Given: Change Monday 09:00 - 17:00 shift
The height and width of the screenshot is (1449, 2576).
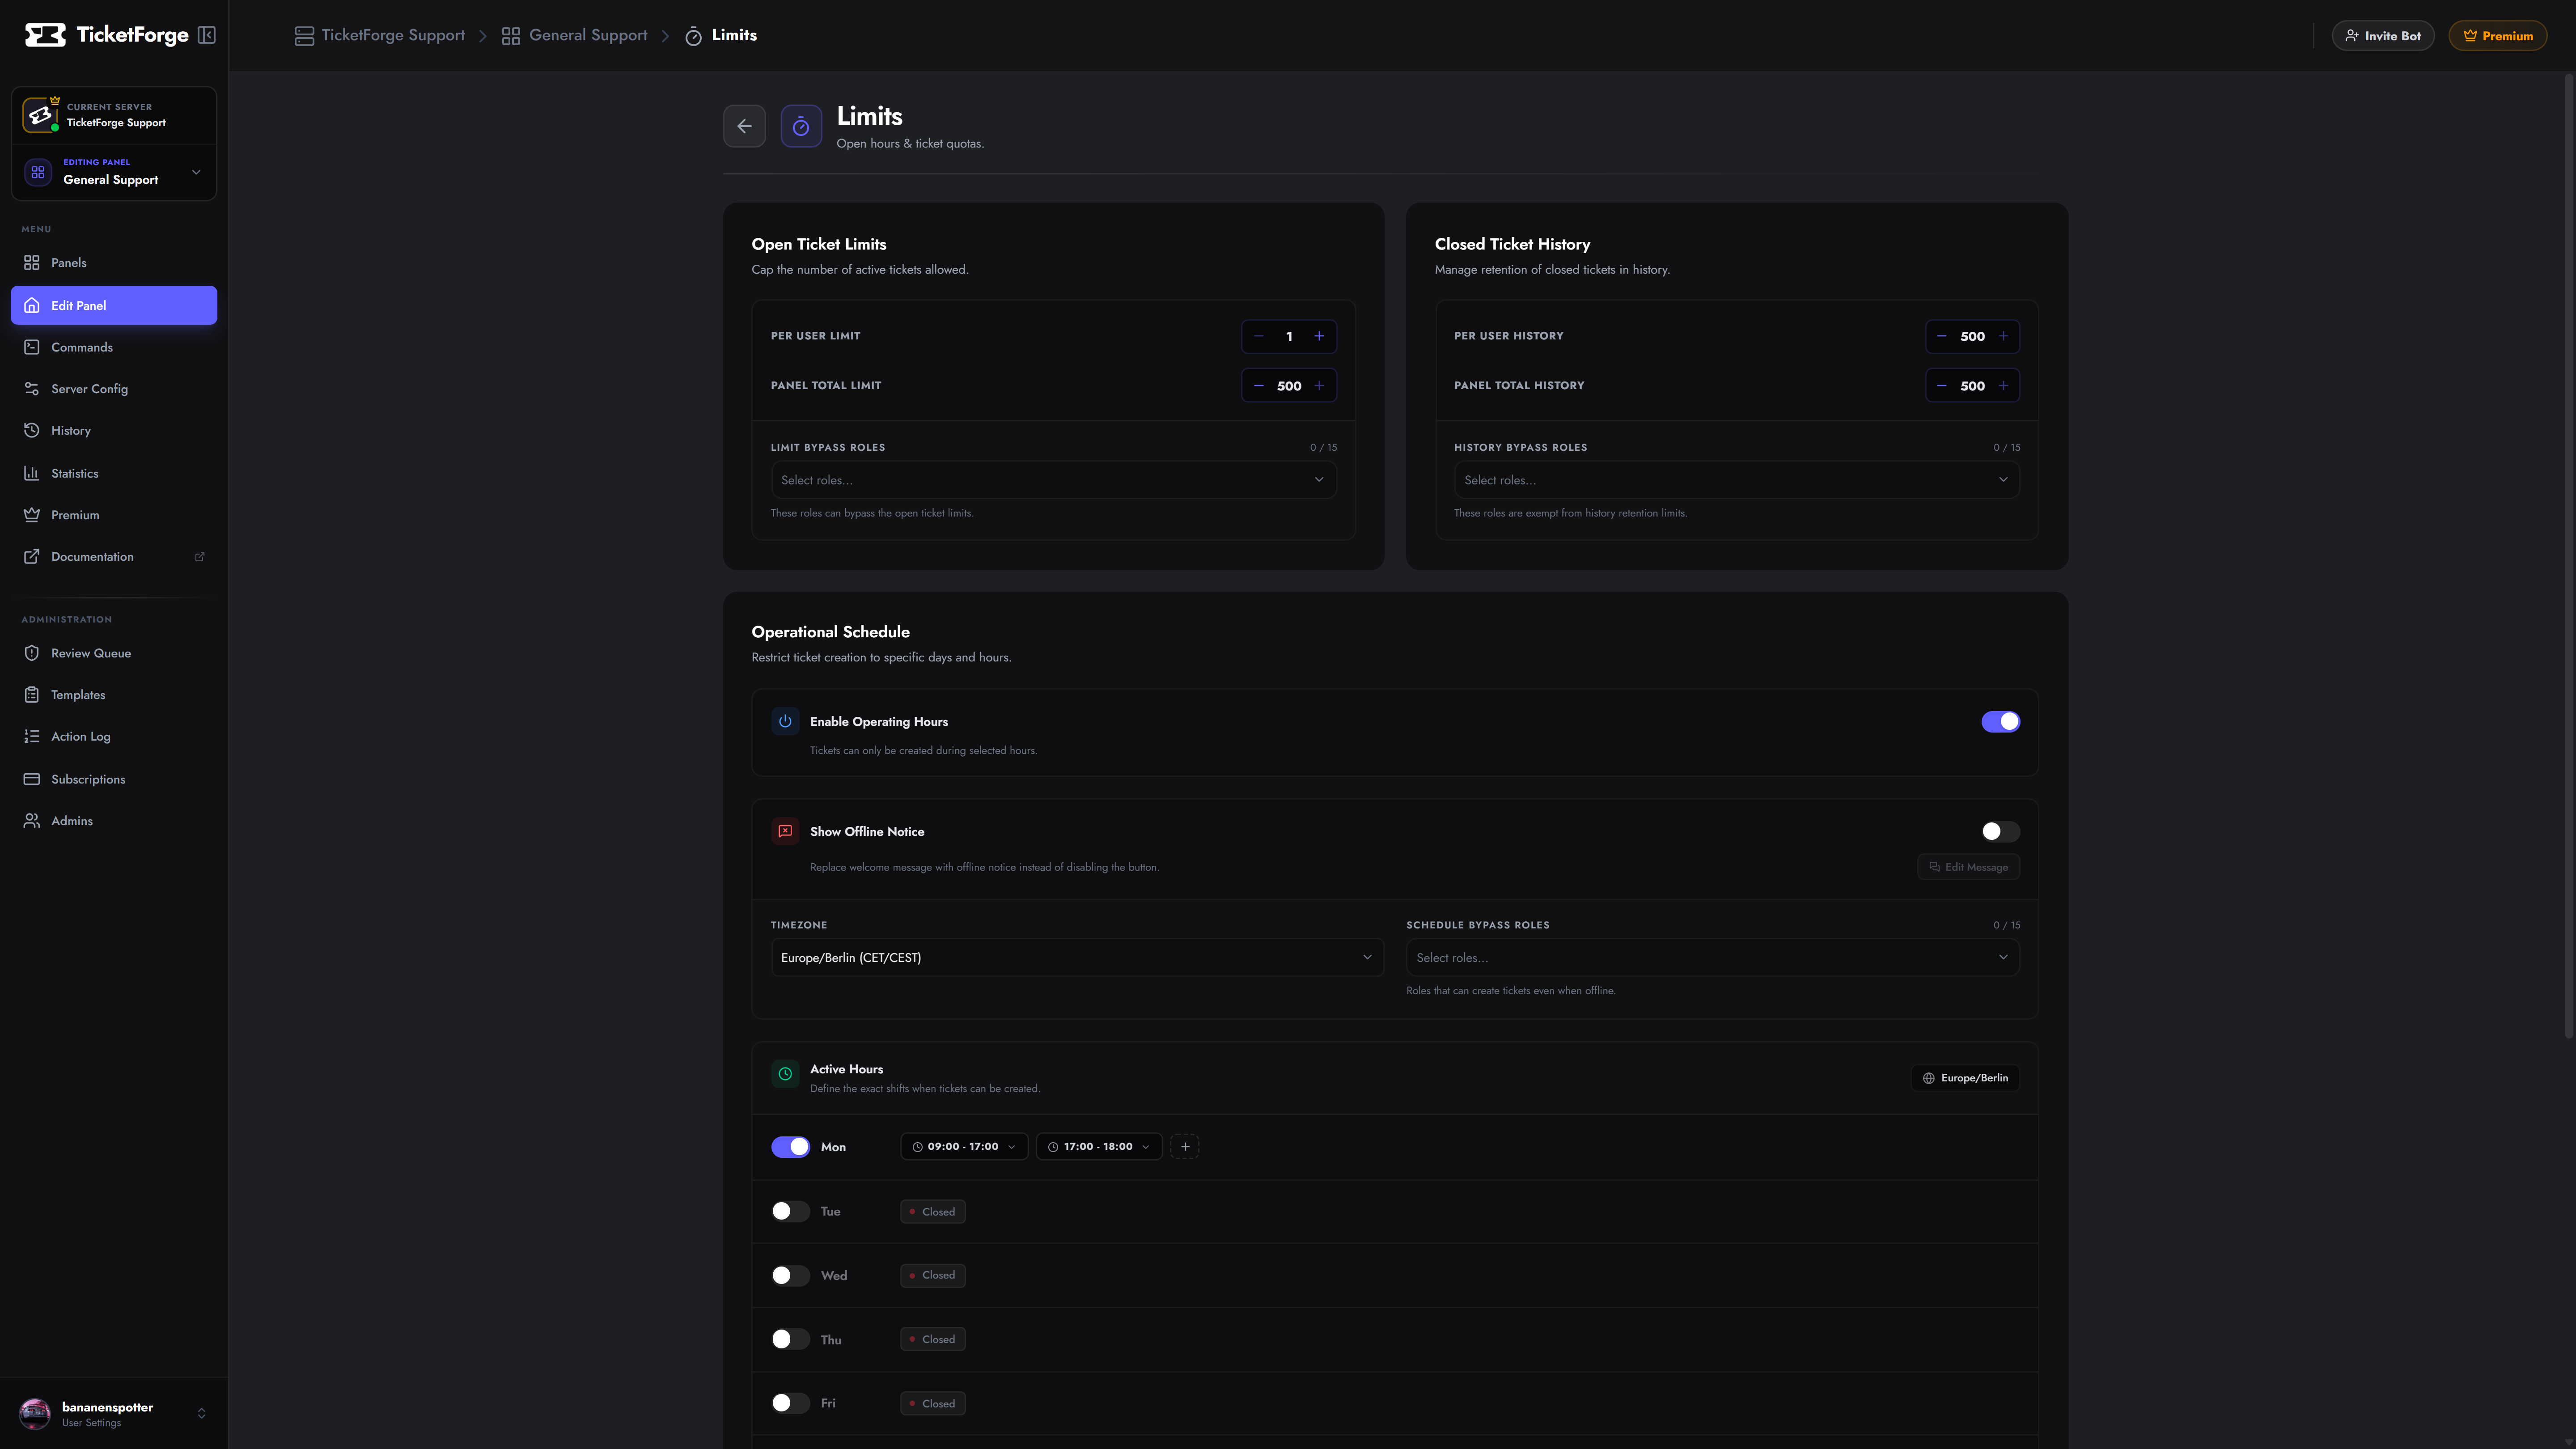Looking at the screenshot, I should (x=964, y=1147).
